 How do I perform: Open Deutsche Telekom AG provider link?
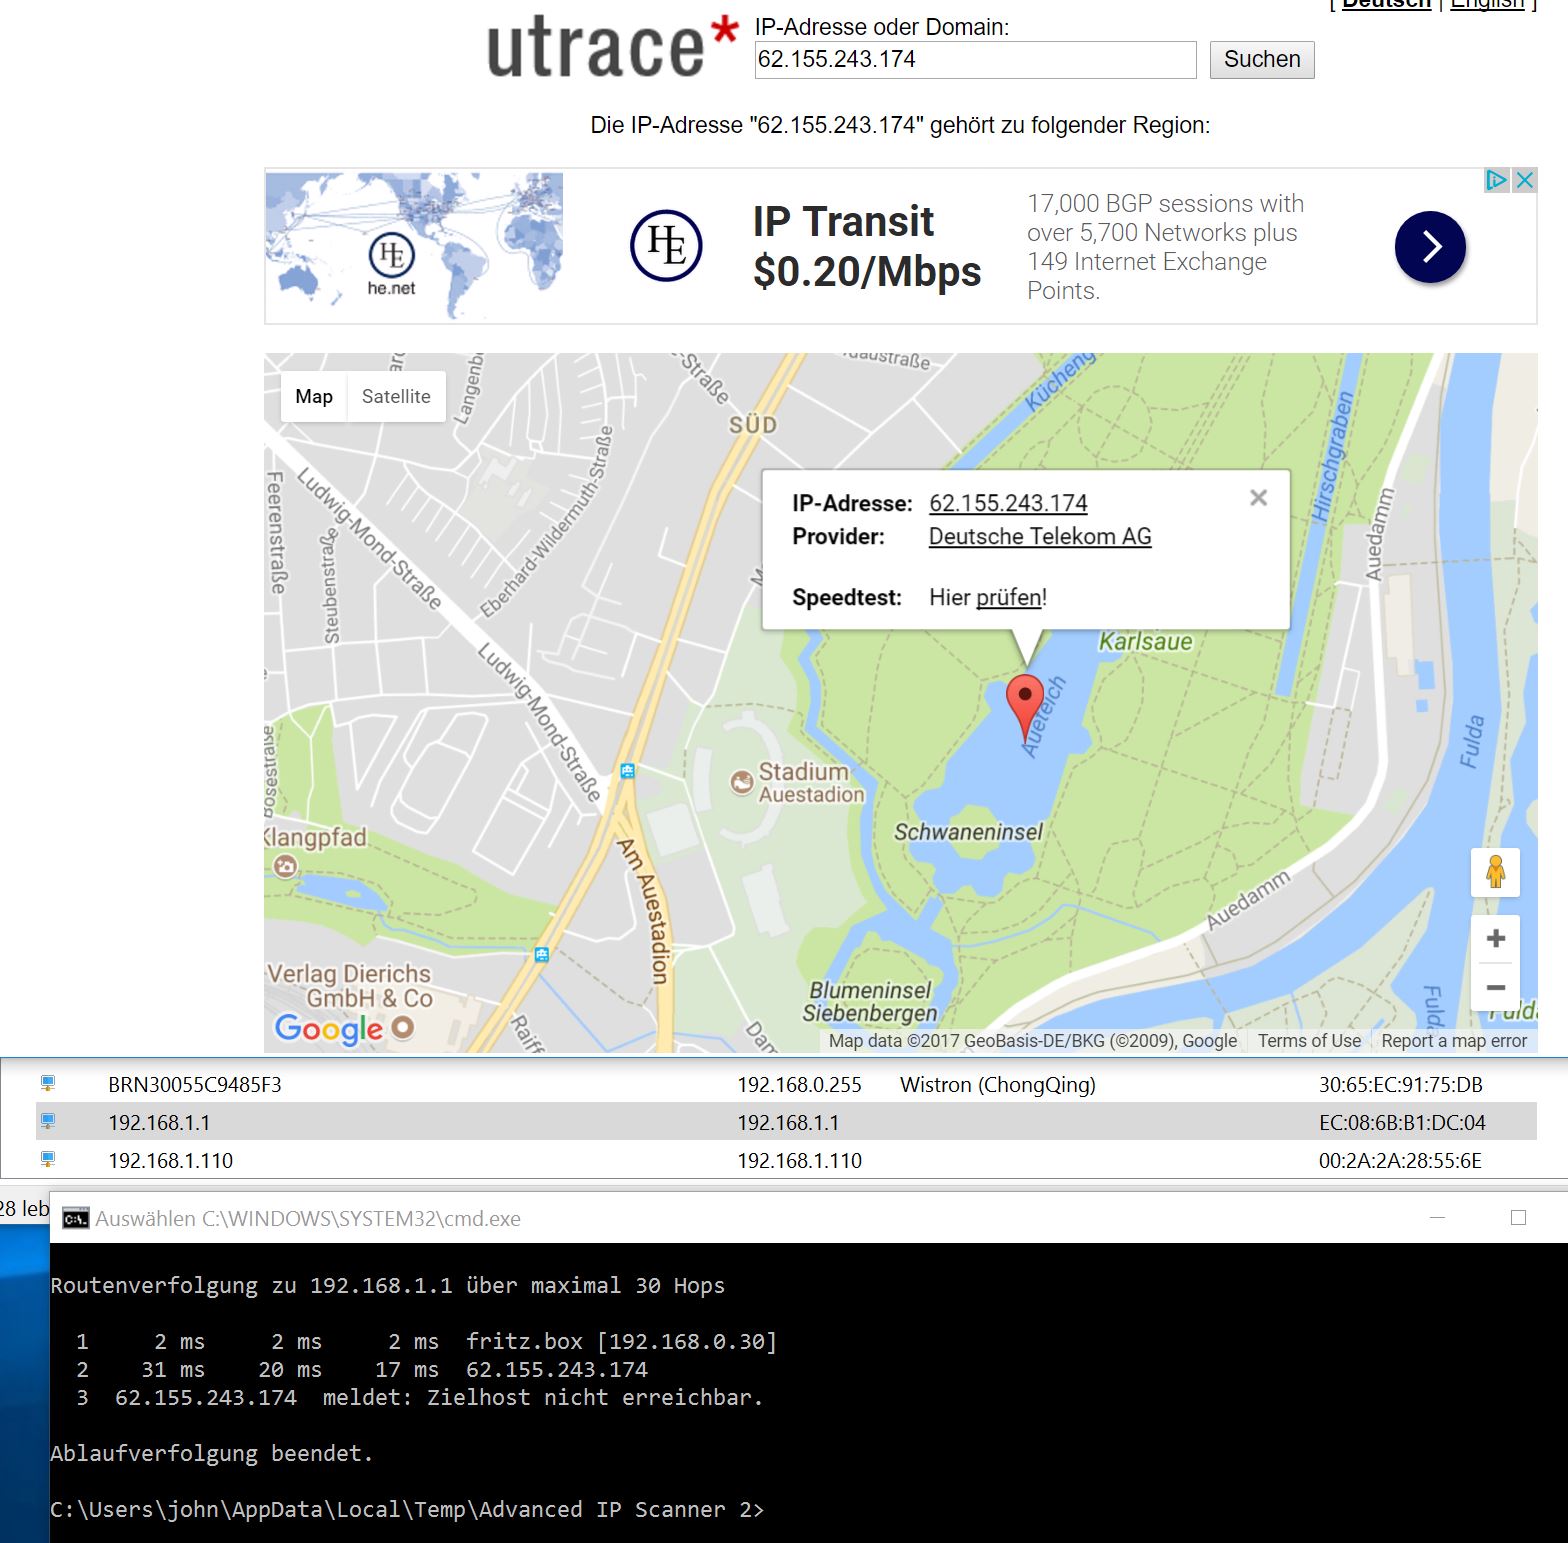[1040, 536]
